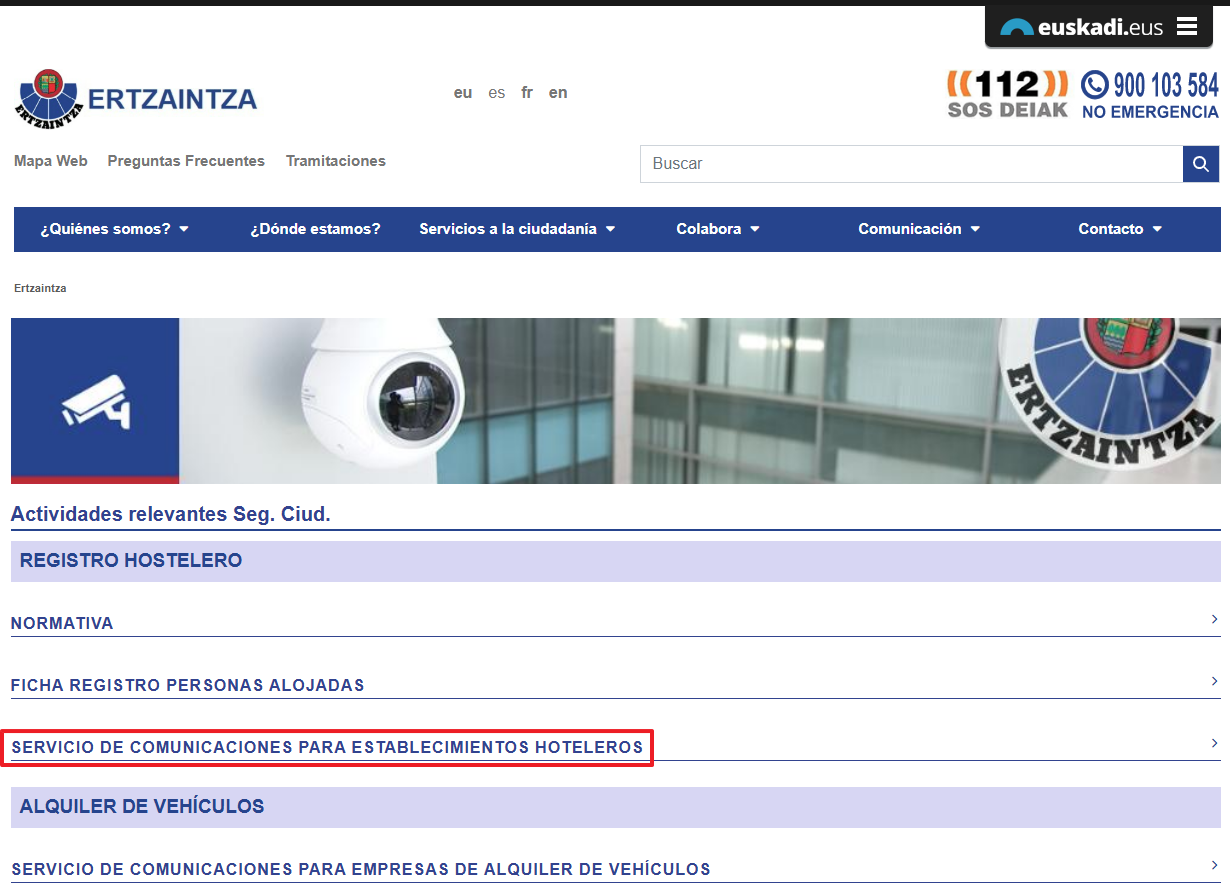Click the arrow next to Normativa

pos(1214,620)
